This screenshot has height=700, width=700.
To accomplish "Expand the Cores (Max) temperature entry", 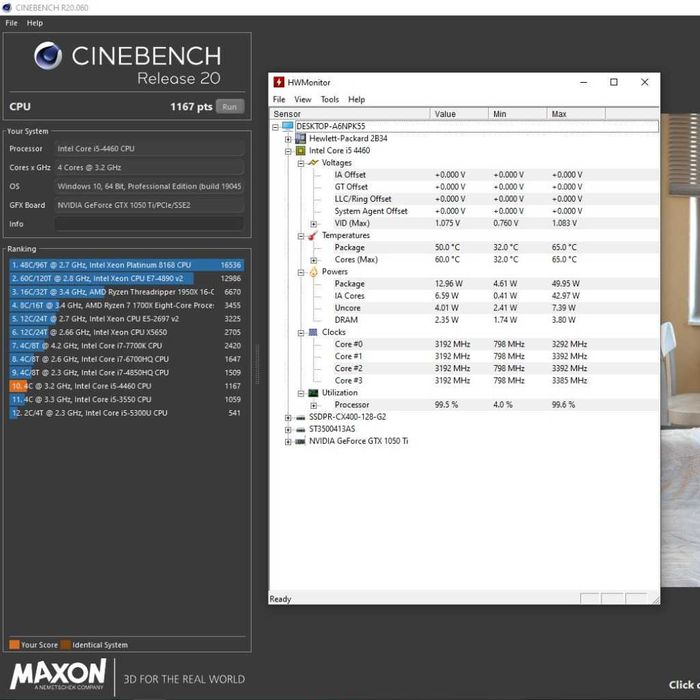I will point(314,260).
